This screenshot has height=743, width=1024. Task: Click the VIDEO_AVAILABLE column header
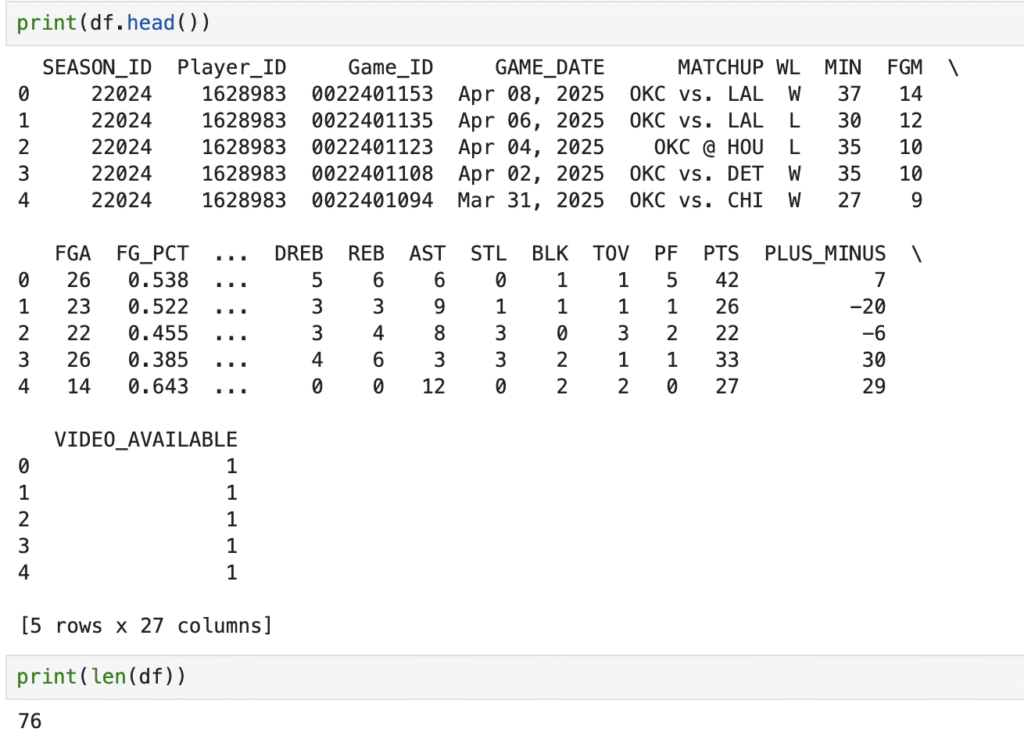(x=146, y=439)
